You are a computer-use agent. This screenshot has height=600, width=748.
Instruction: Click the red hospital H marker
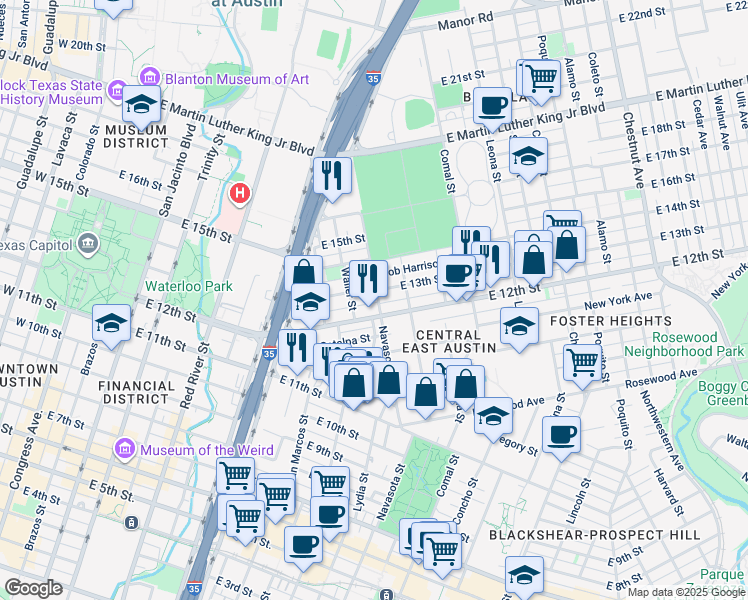click(239, 192)
